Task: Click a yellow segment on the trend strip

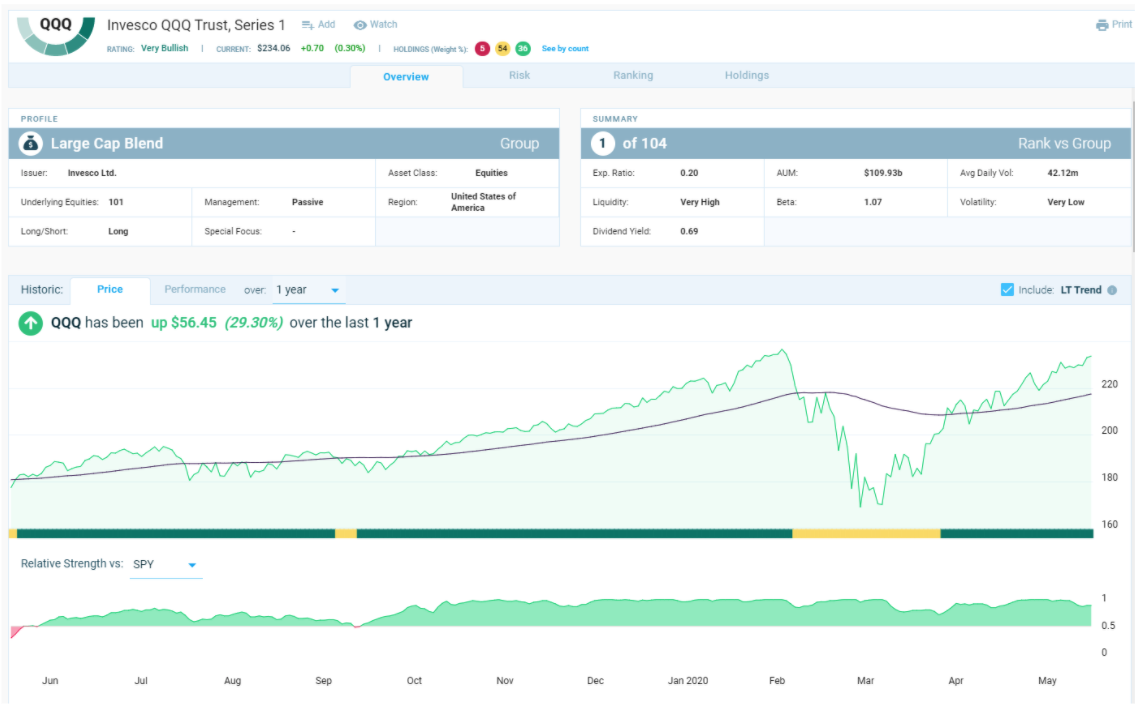Action: pyautogui.click(x=866, y=534)
